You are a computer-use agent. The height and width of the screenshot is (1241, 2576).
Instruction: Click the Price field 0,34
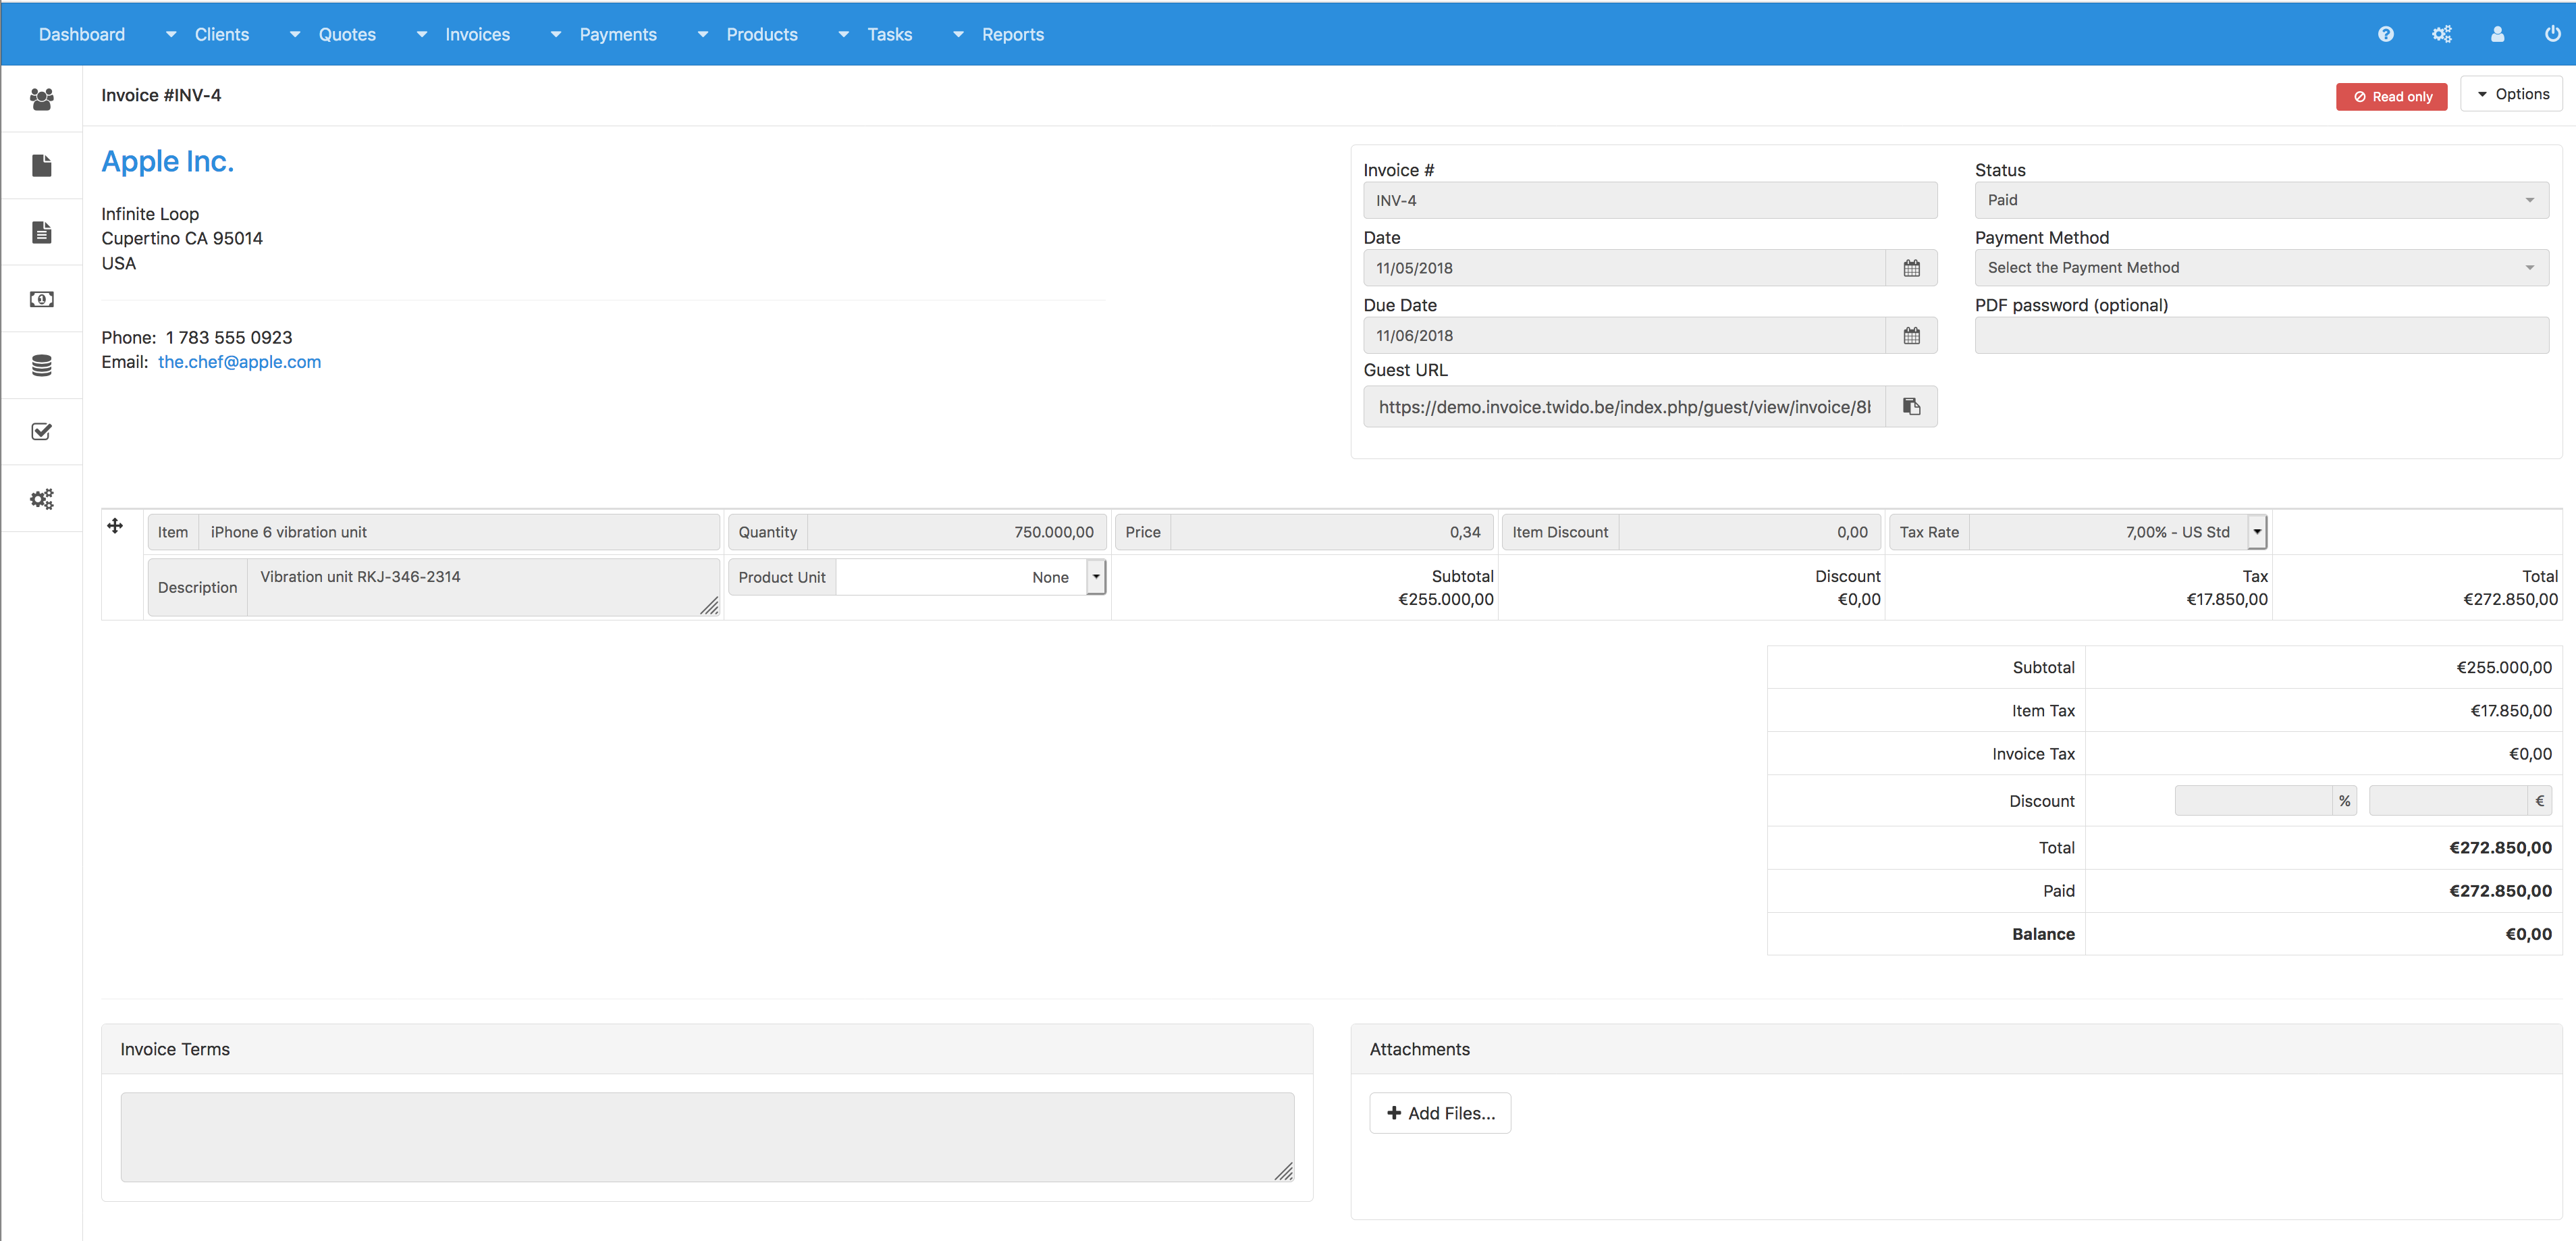[x=1332, y=532]
